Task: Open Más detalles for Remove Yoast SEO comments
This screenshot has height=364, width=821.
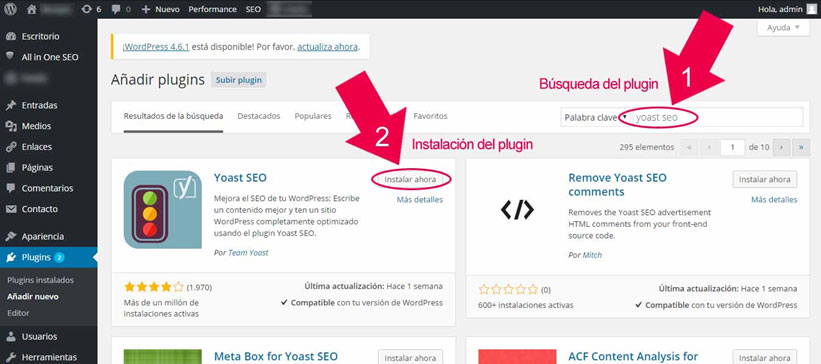Action: 774,200
